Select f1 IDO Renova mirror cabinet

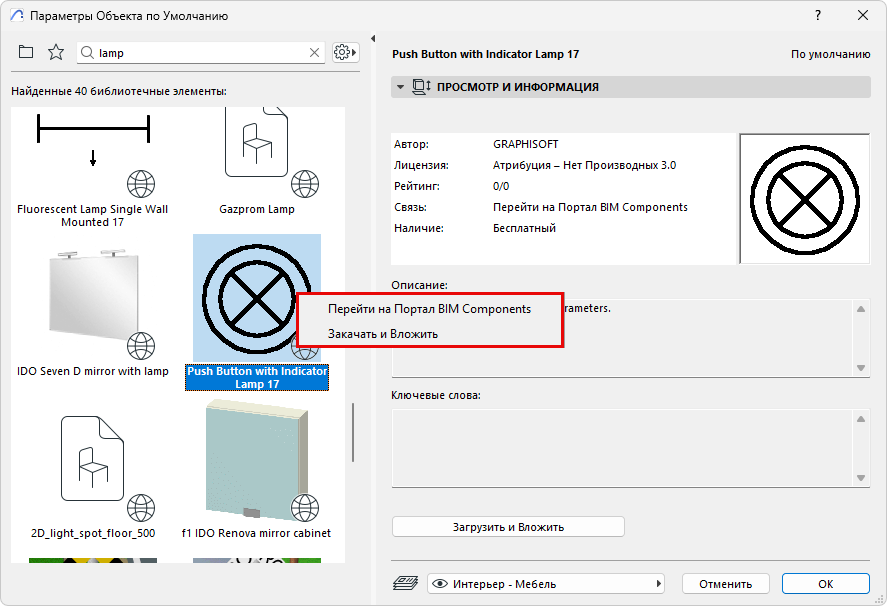[x=256, y=470]
